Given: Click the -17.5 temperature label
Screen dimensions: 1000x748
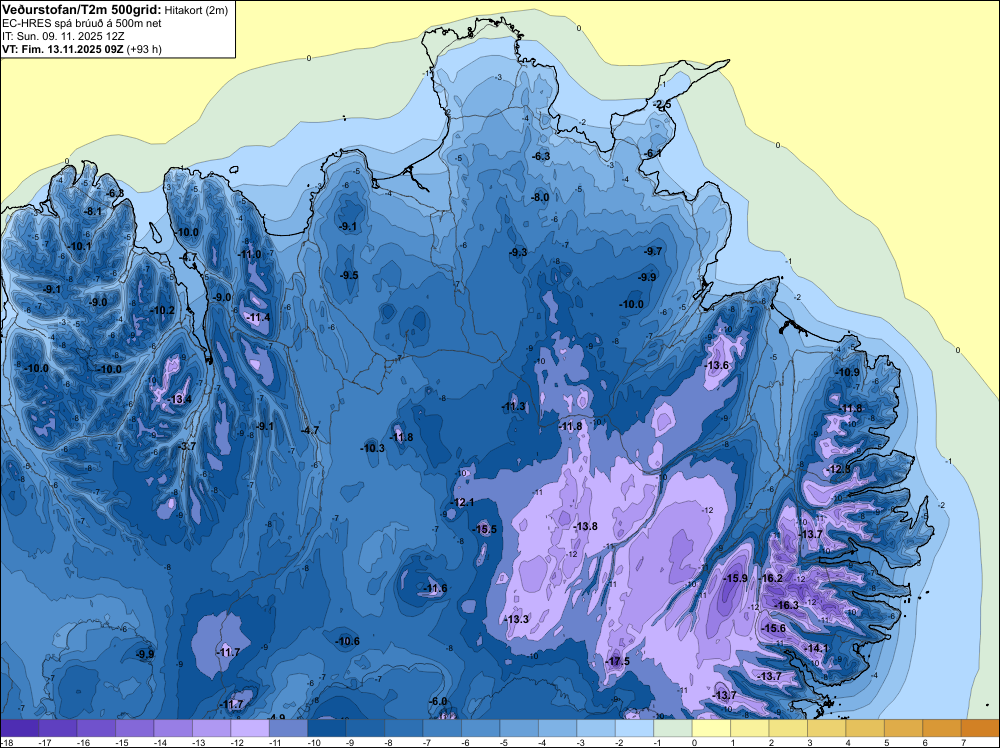Looking at the screenshot, I should click(x=618, y=661).
